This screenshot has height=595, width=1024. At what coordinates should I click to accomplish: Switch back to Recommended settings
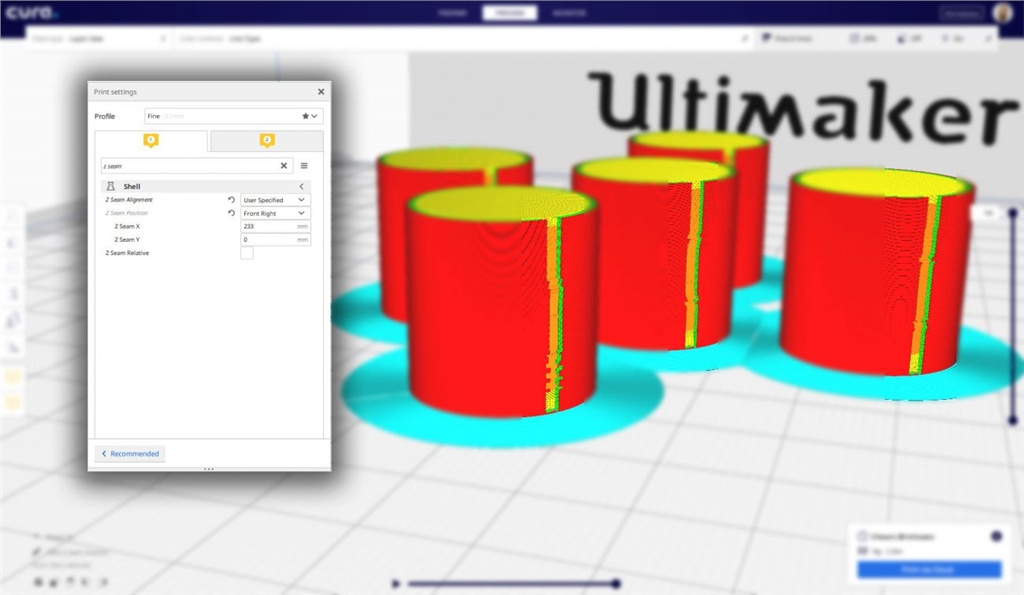[x=130, y=454]
